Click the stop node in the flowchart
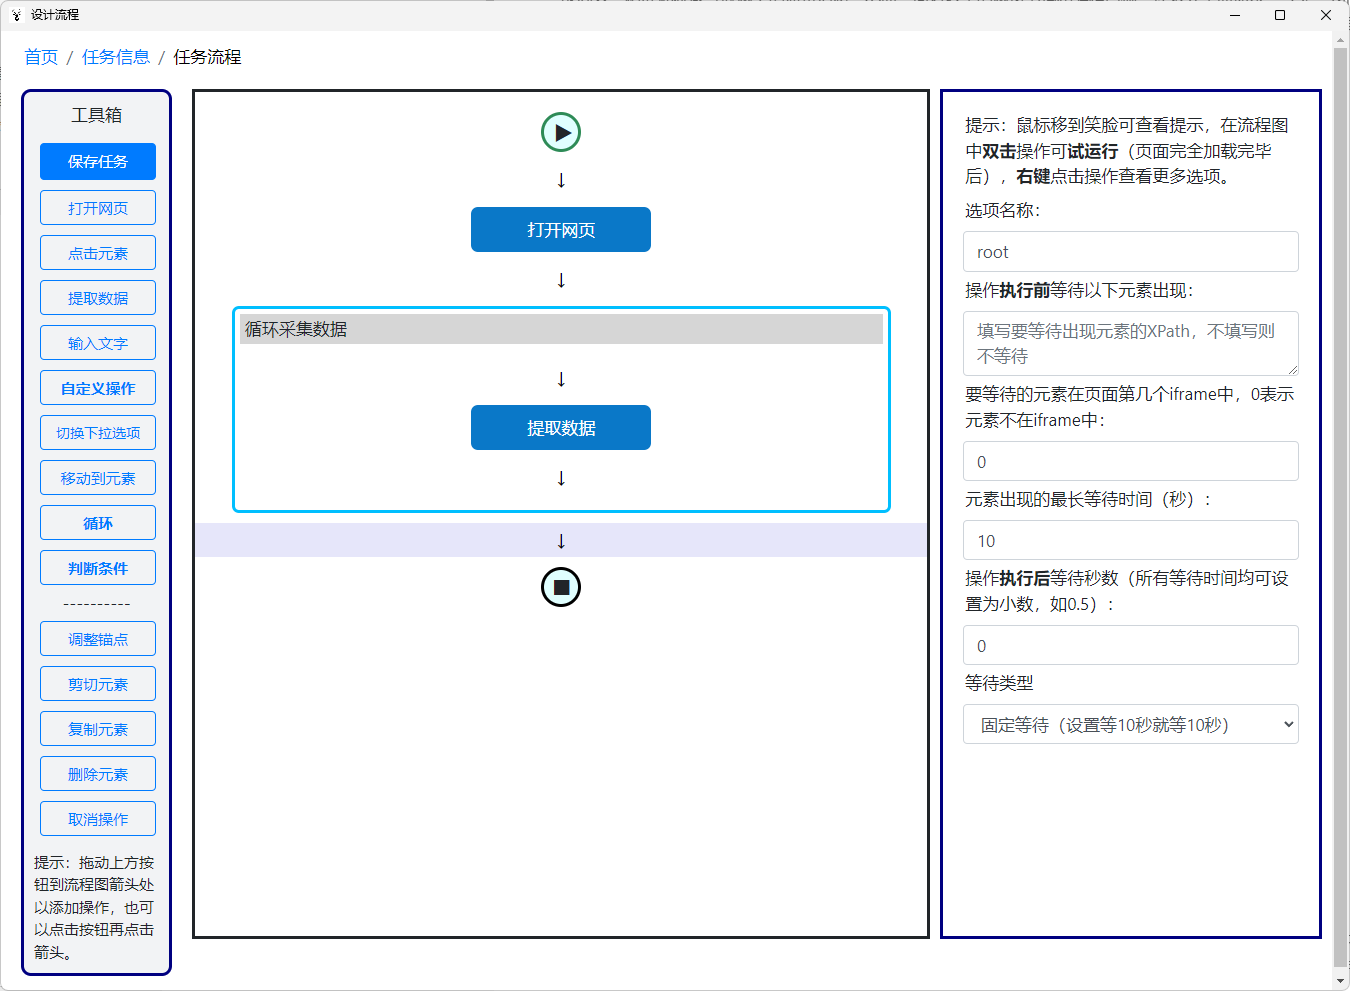 [561, 587]
